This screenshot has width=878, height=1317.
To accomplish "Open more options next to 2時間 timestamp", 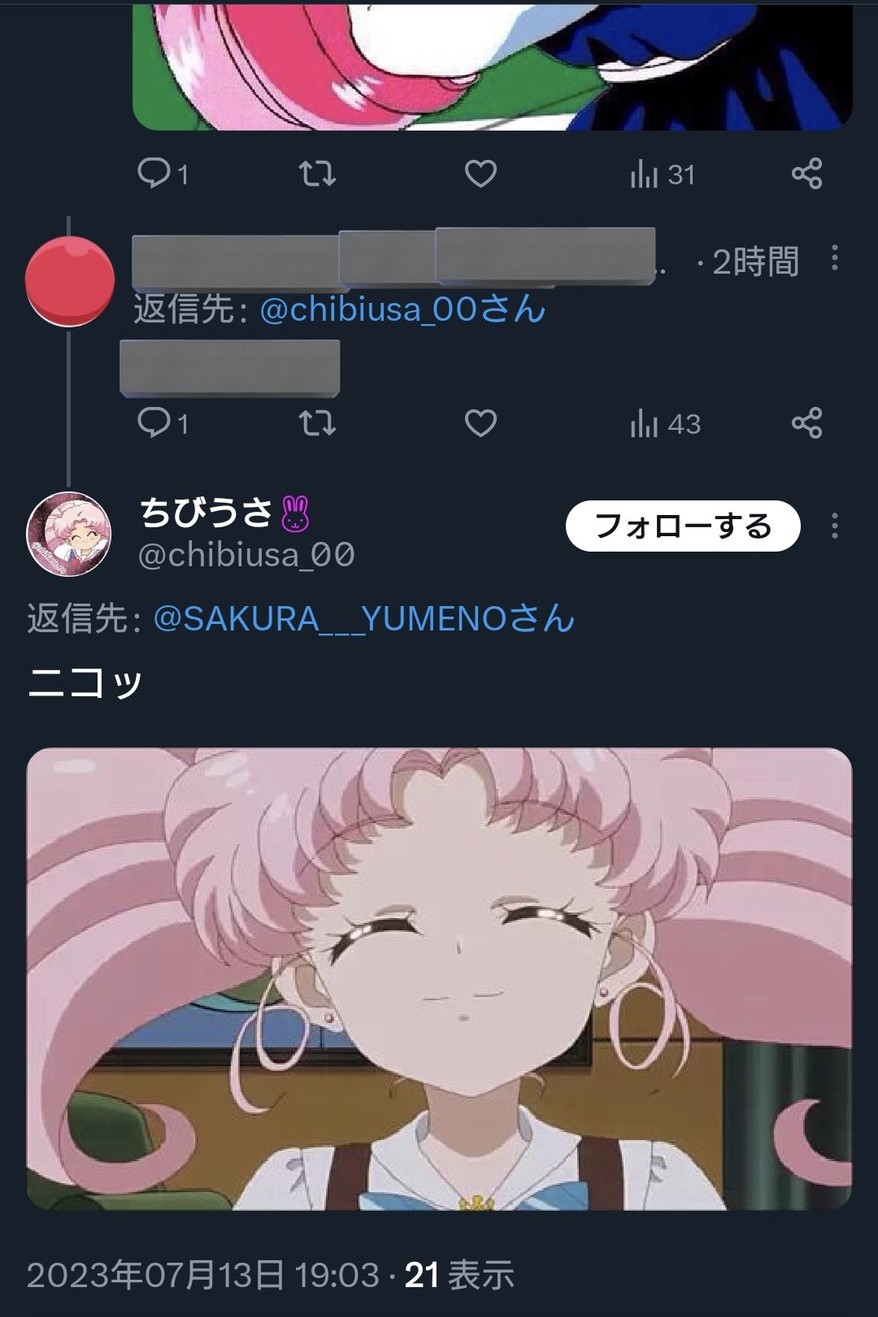I will click(x=835, y=259).
